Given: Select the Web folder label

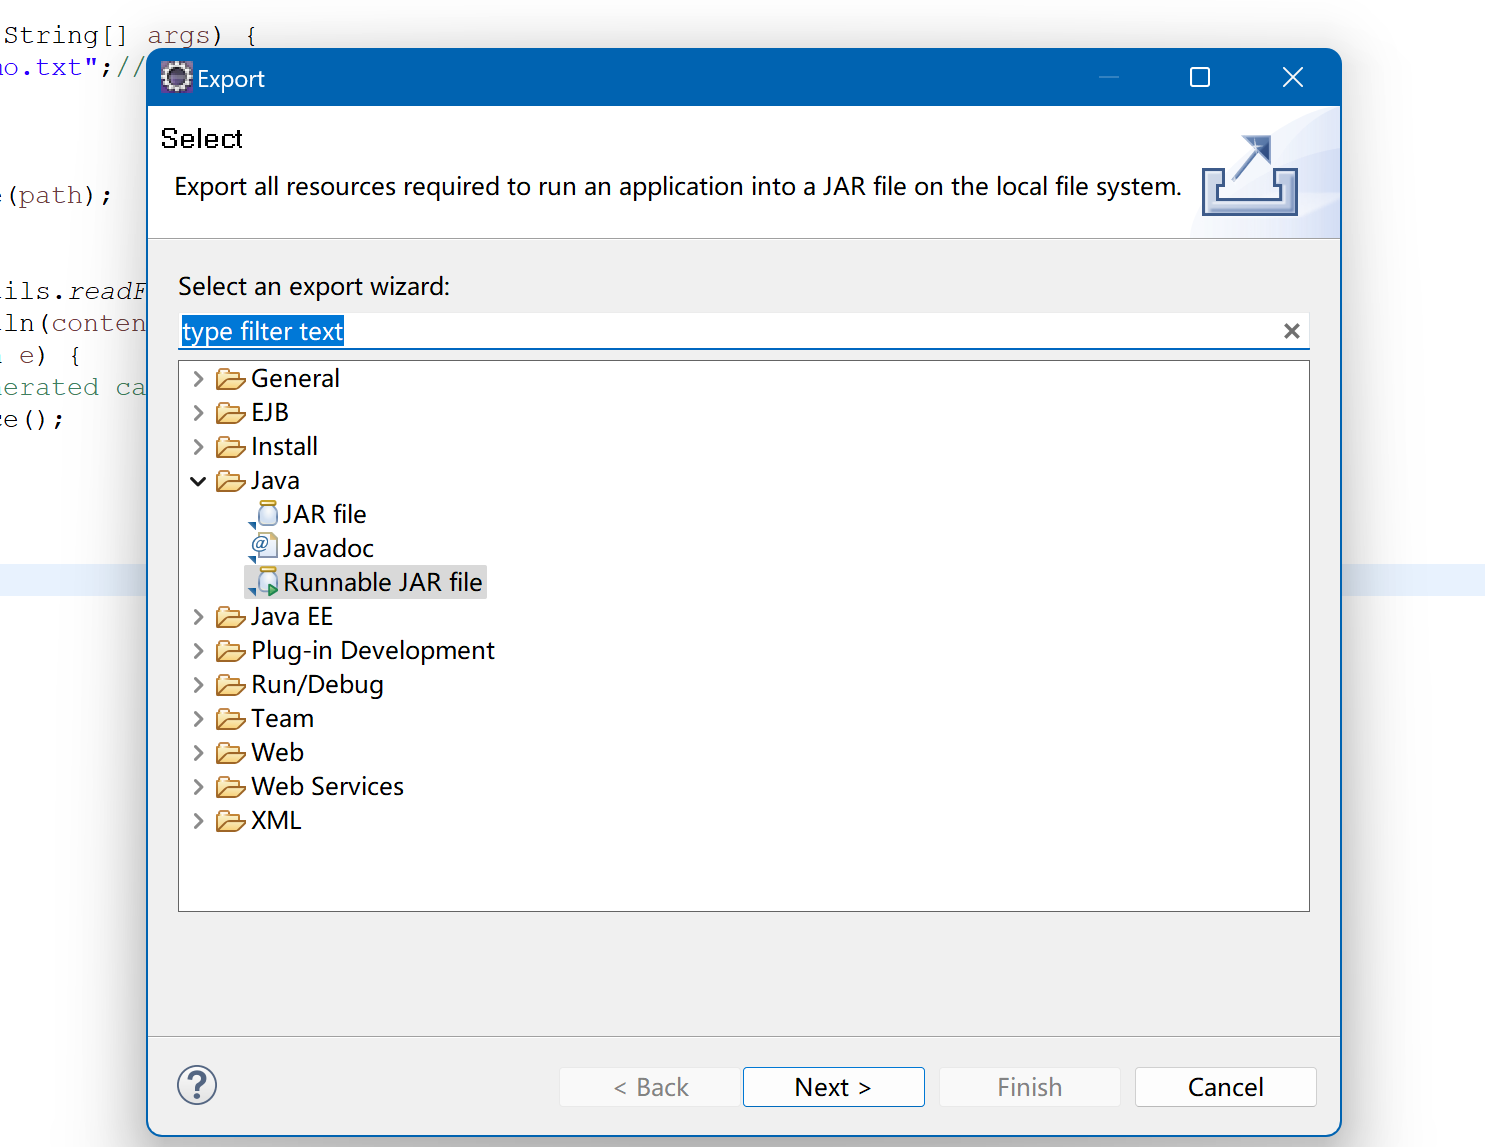Looking at the screenshot, I should tap(277, 753).
